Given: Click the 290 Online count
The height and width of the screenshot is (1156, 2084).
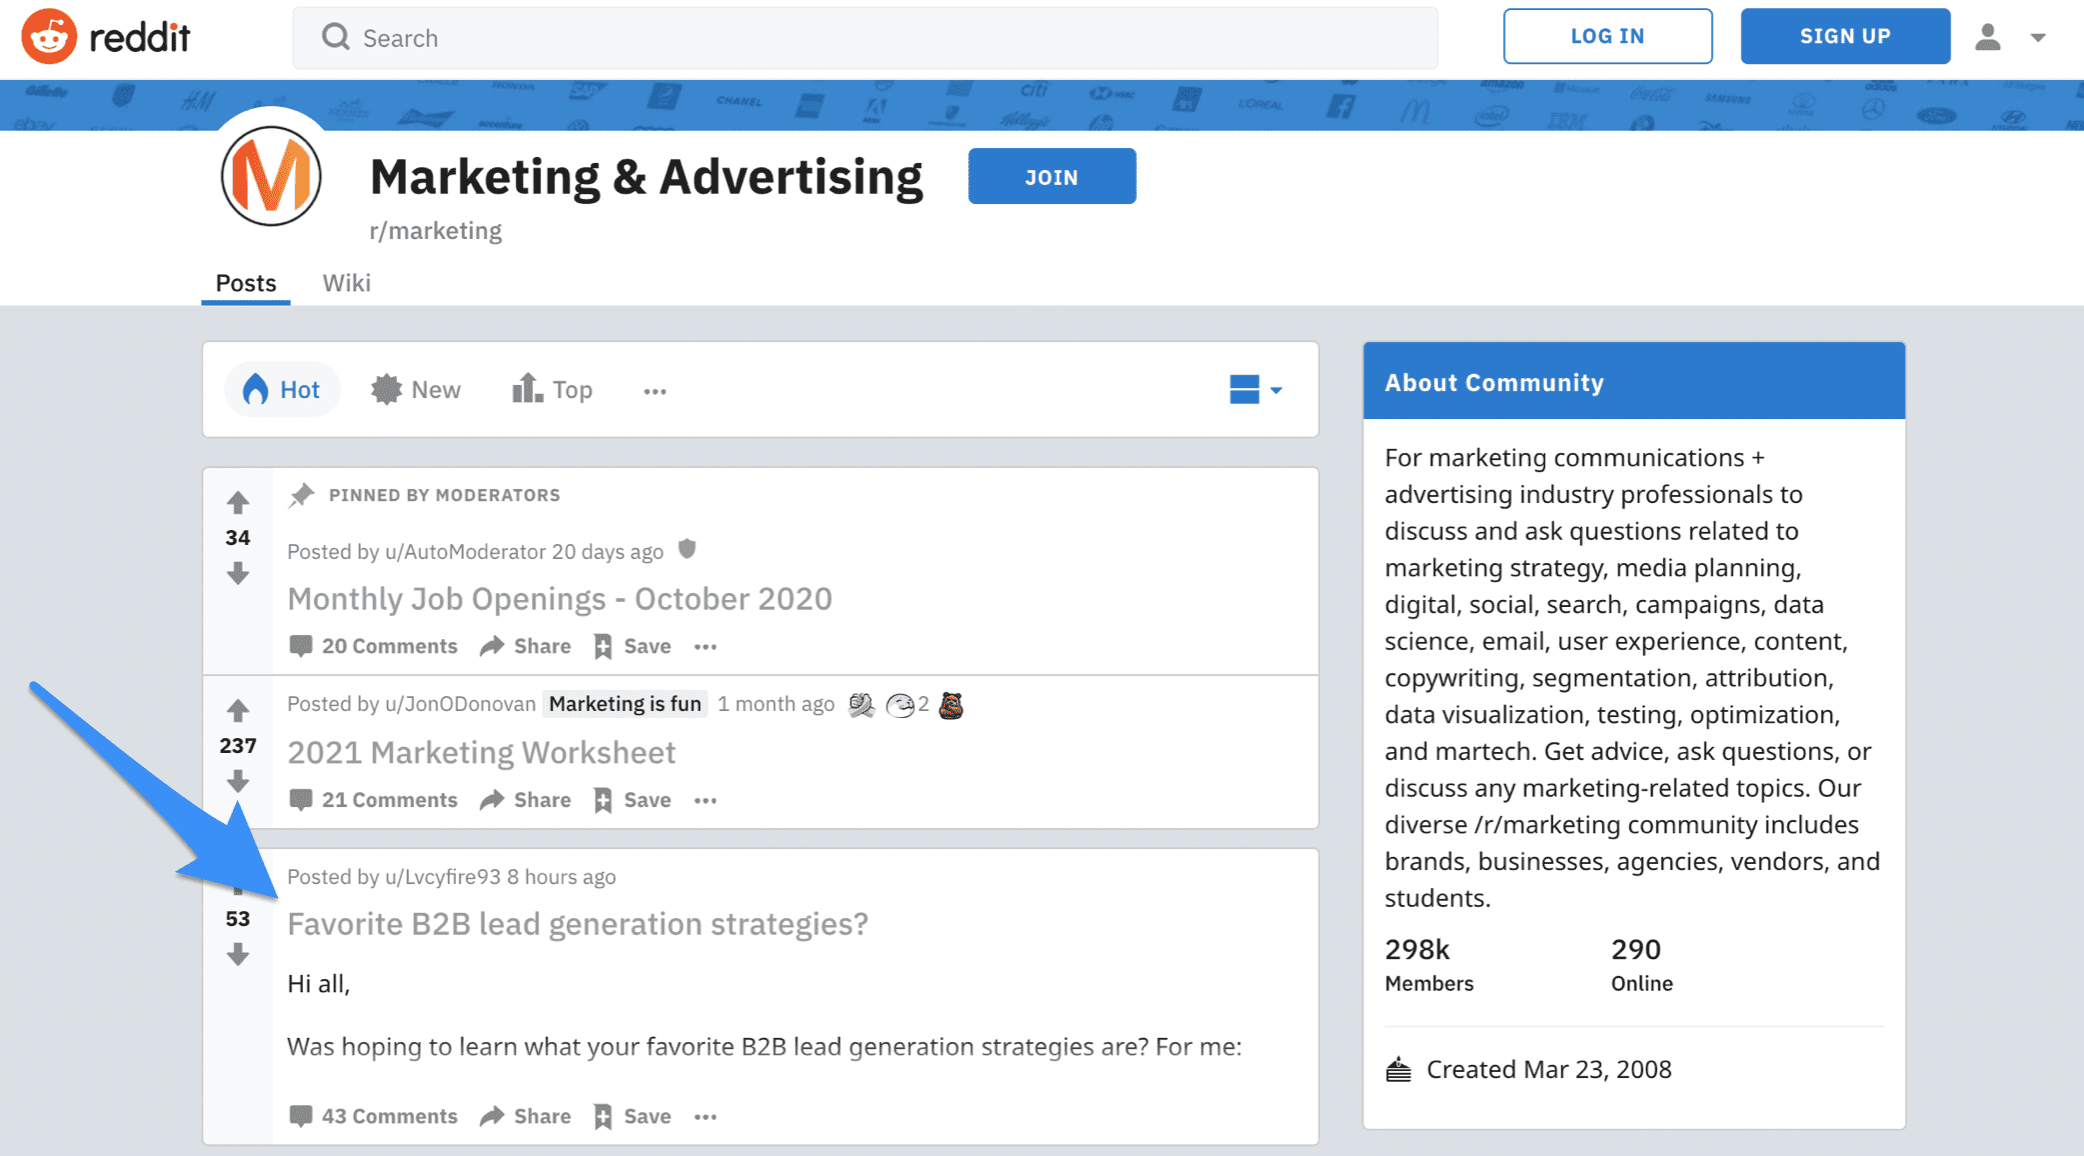Looking at the screenshot, I should pos(1641,964).
